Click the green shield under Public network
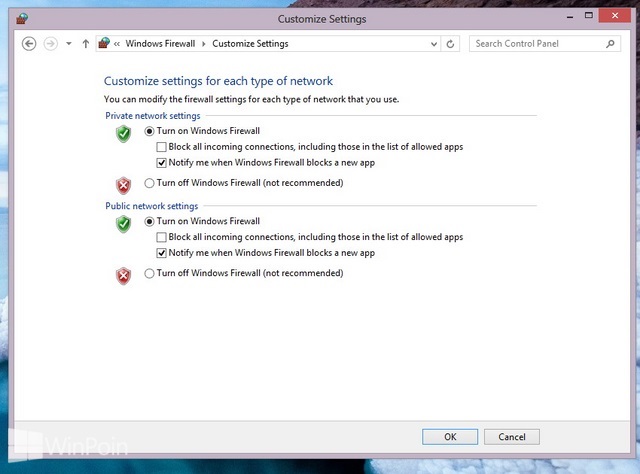Screen dimensions: 640x474 click(x=123, y=224)
